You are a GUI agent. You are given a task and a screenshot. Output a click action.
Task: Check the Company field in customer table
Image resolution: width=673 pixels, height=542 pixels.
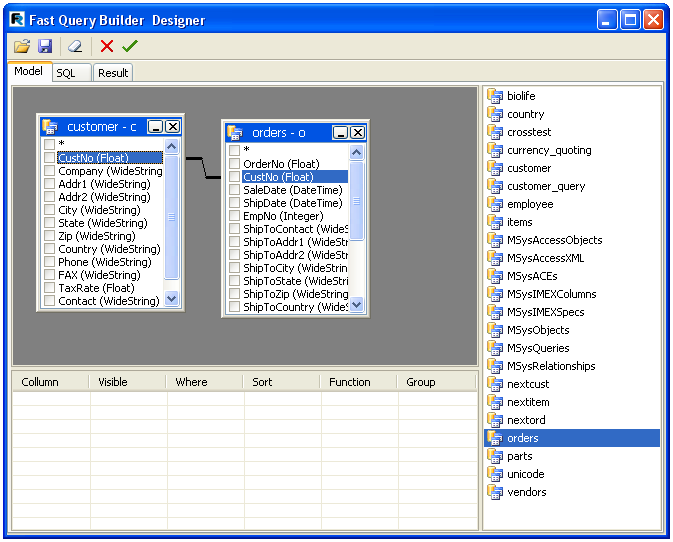pyautogui.click(x=49, y=171)
